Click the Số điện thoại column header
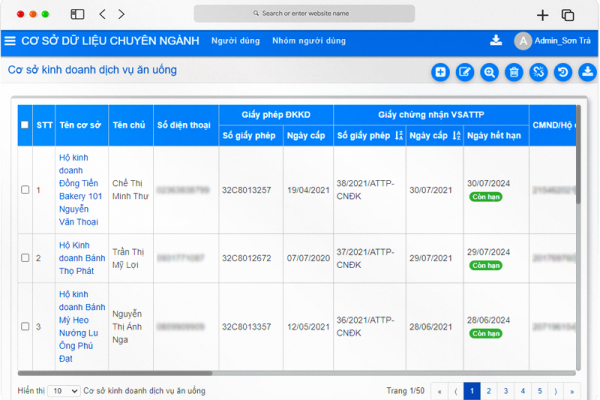 (x=184, y=125)
